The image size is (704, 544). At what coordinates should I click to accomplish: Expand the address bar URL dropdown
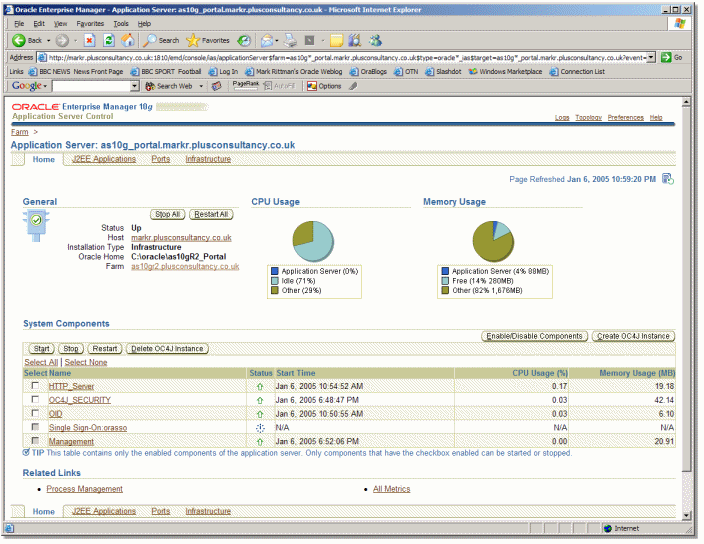click(651, 57)
